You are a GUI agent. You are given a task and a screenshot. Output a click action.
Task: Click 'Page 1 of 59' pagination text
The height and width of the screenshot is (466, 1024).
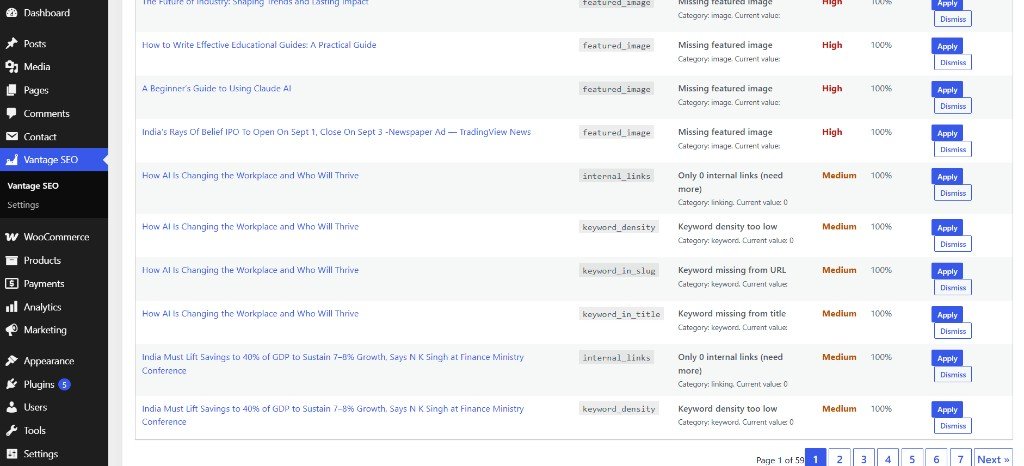[780, 460]
